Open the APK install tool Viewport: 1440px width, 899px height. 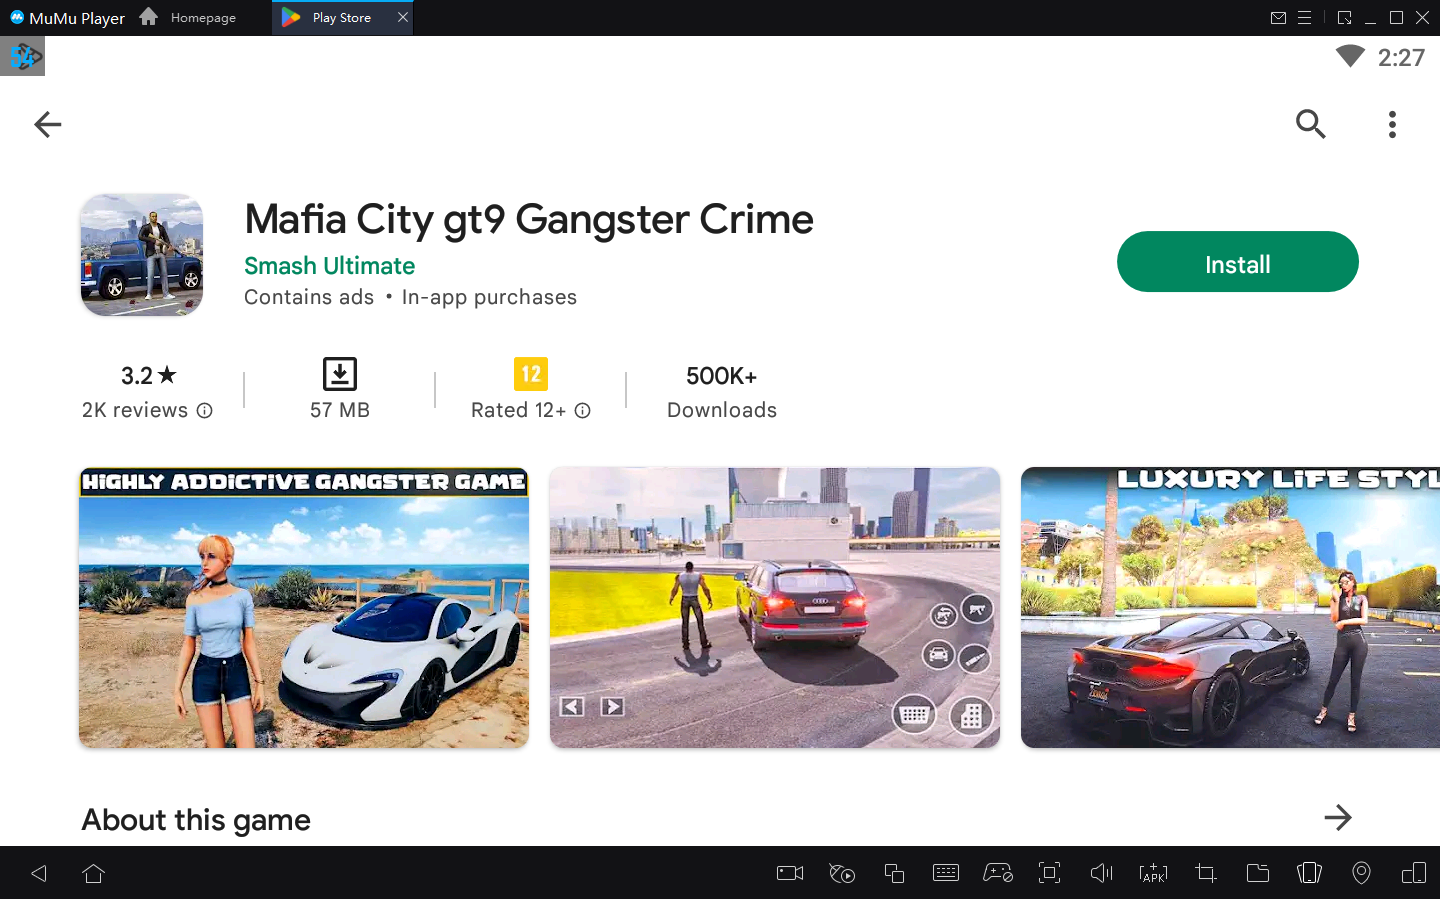click(1153, 873)
